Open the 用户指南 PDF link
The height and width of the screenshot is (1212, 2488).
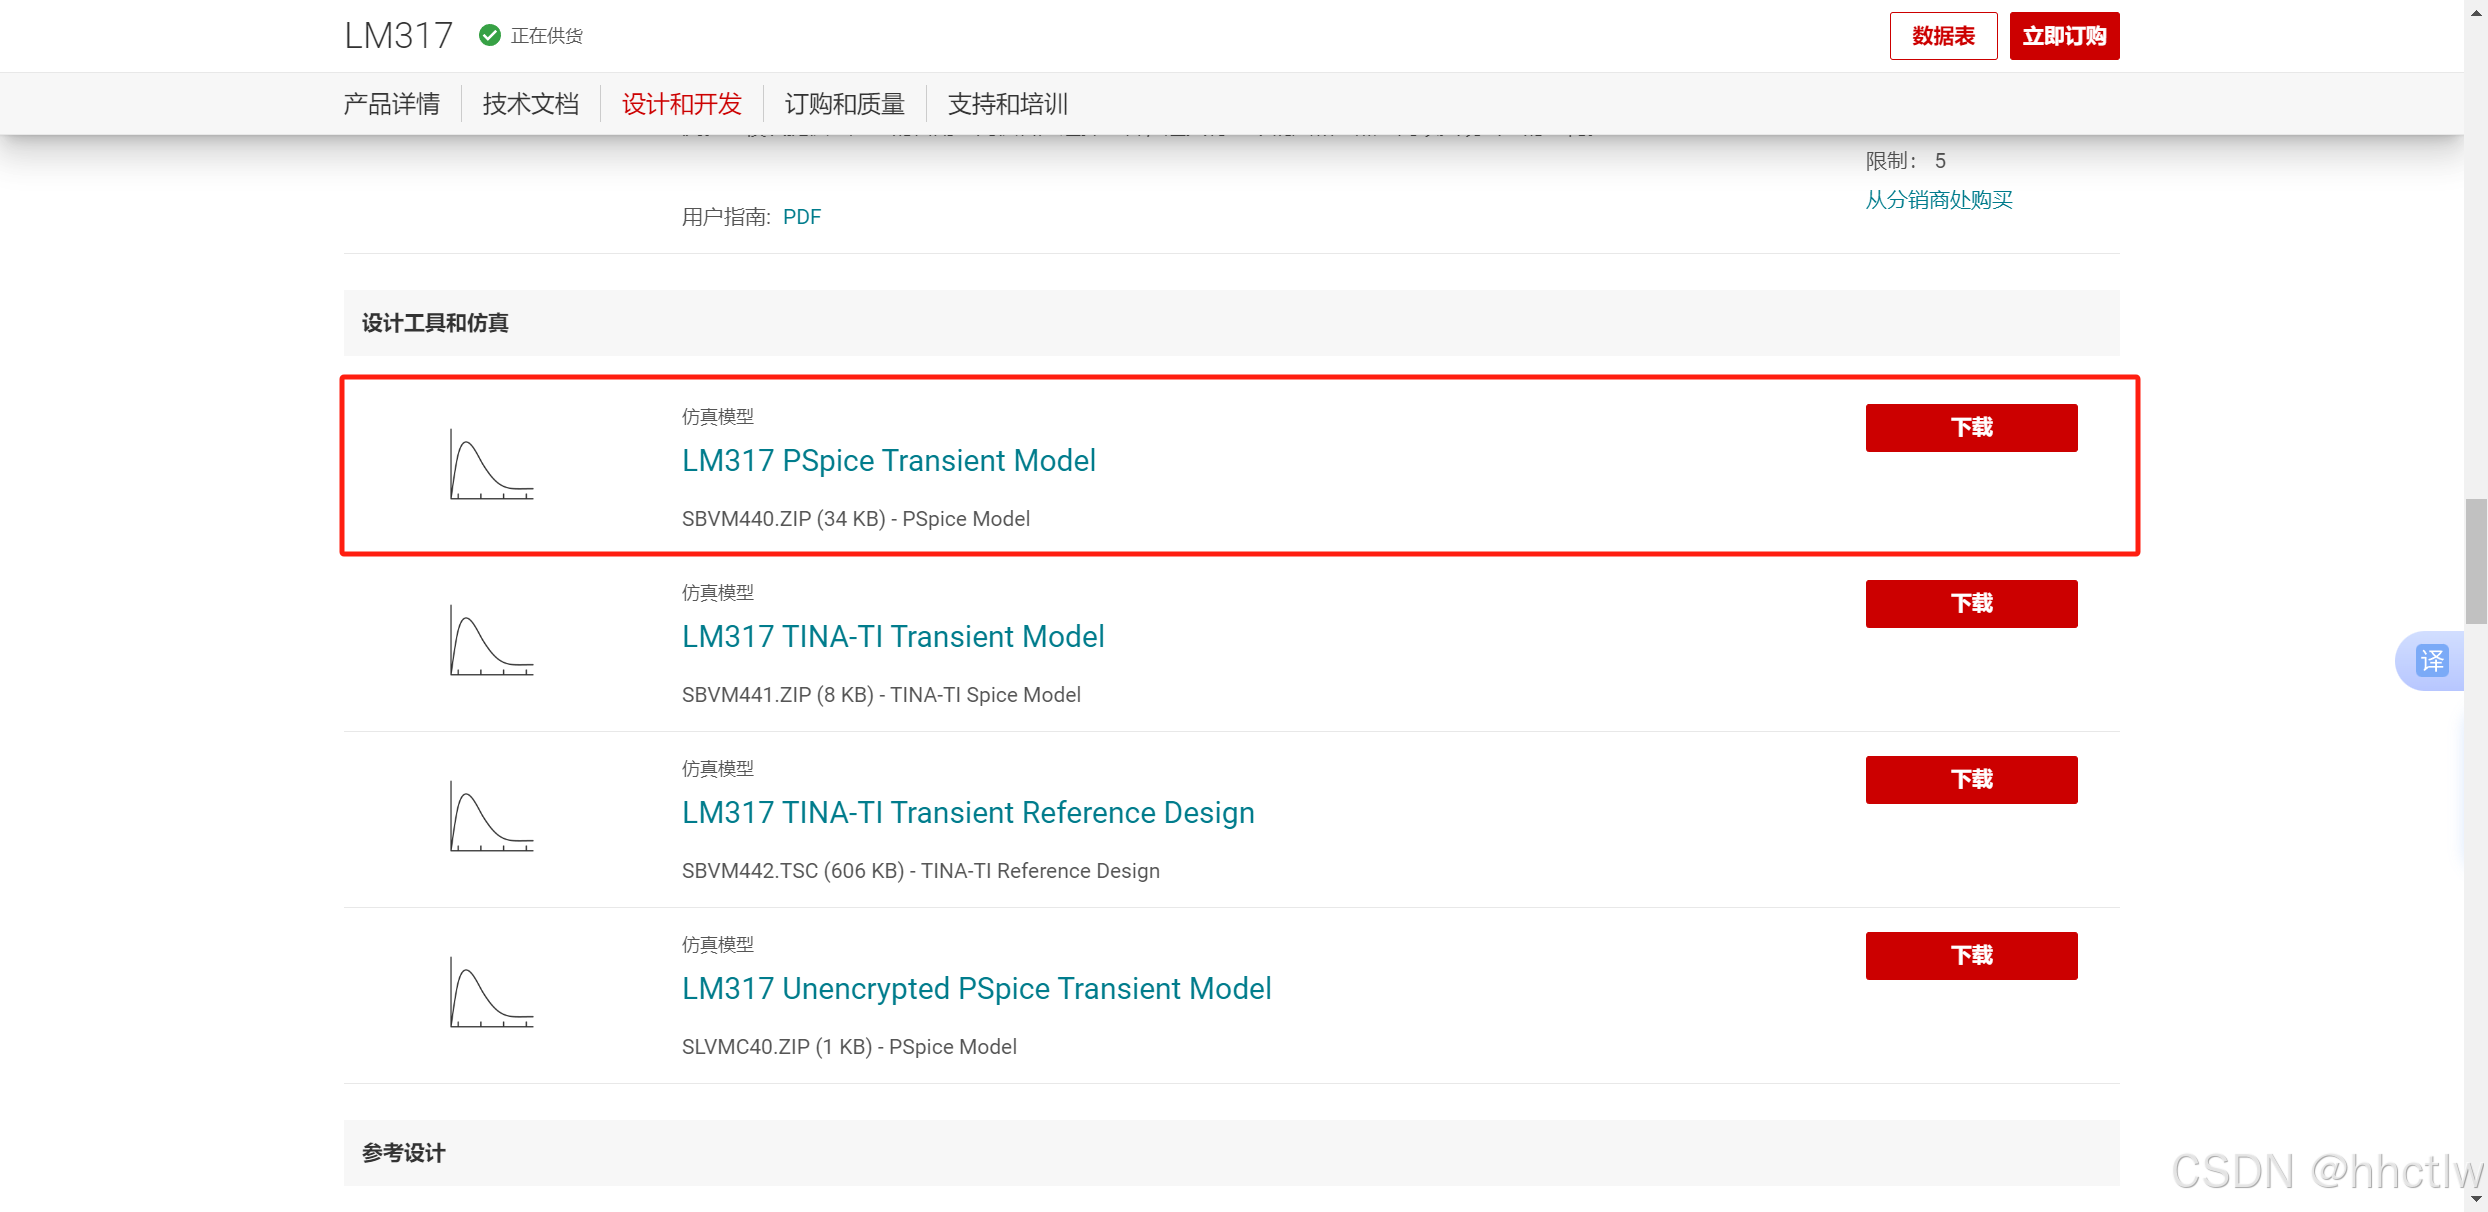tap(802, 217)
